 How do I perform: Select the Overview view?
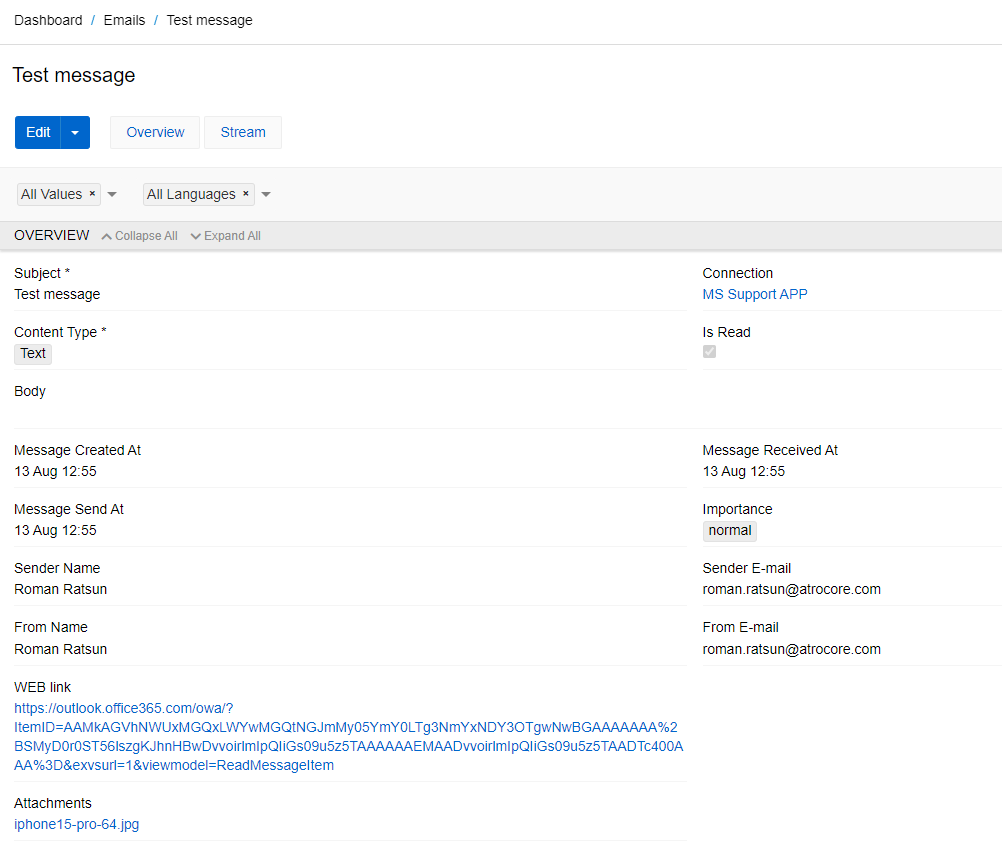(154, 132)
